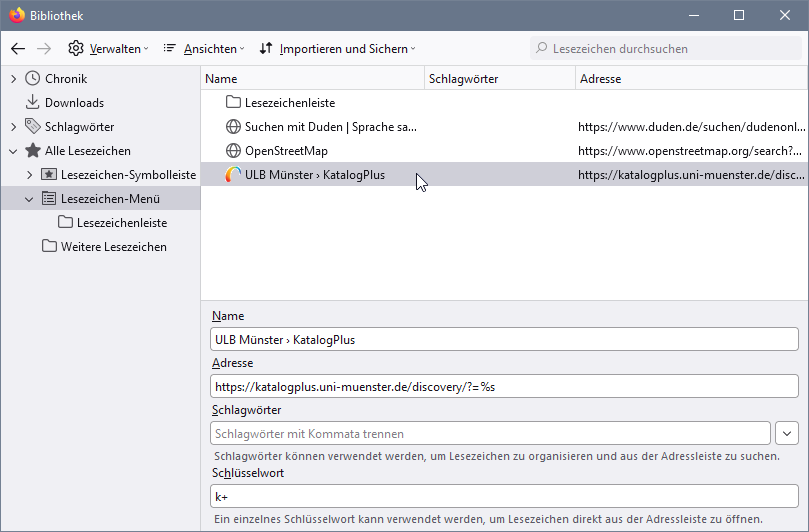Select the Suchen mit Duden bookmark
Screen dimensions: 809x532
504,127
